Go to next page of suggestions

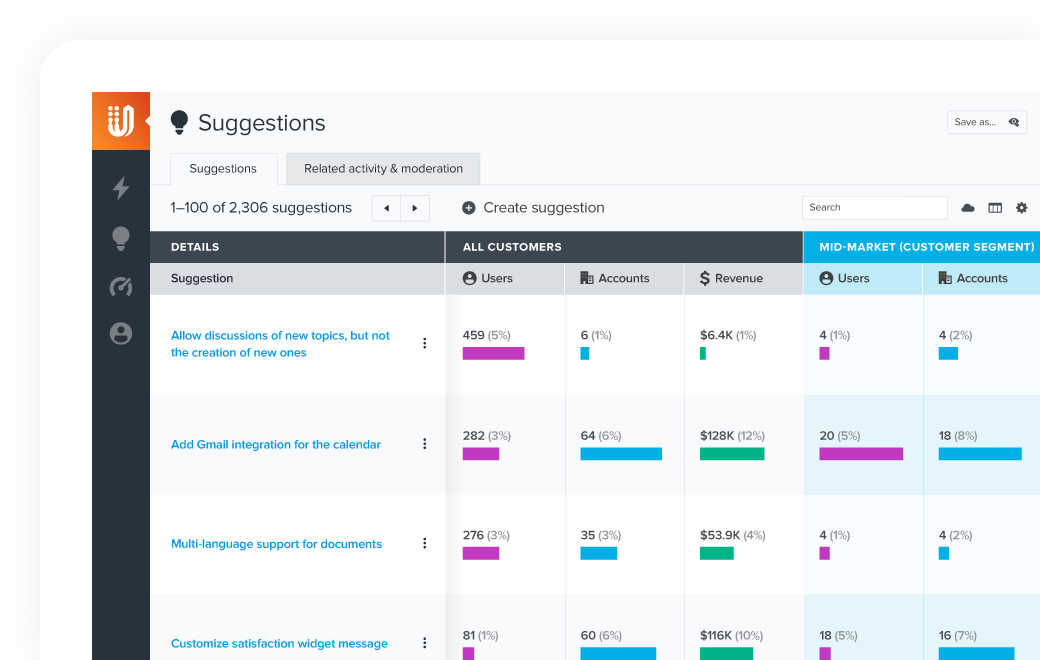[415, 208]
